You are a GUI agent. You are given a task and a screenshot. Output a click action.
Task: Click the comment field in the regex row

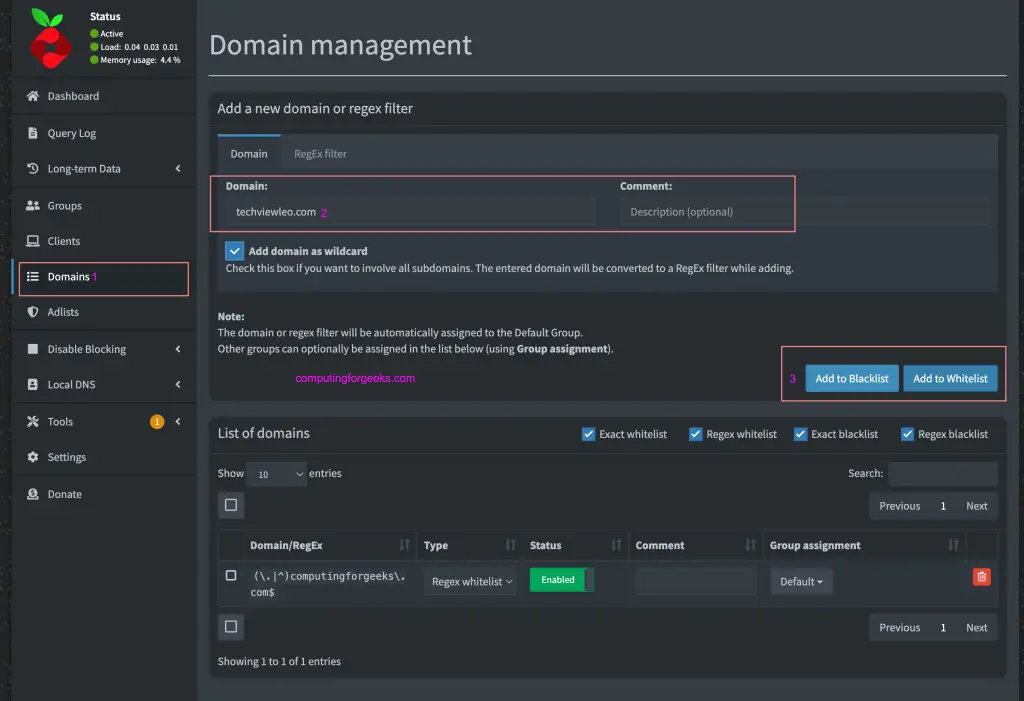point(696,581)
